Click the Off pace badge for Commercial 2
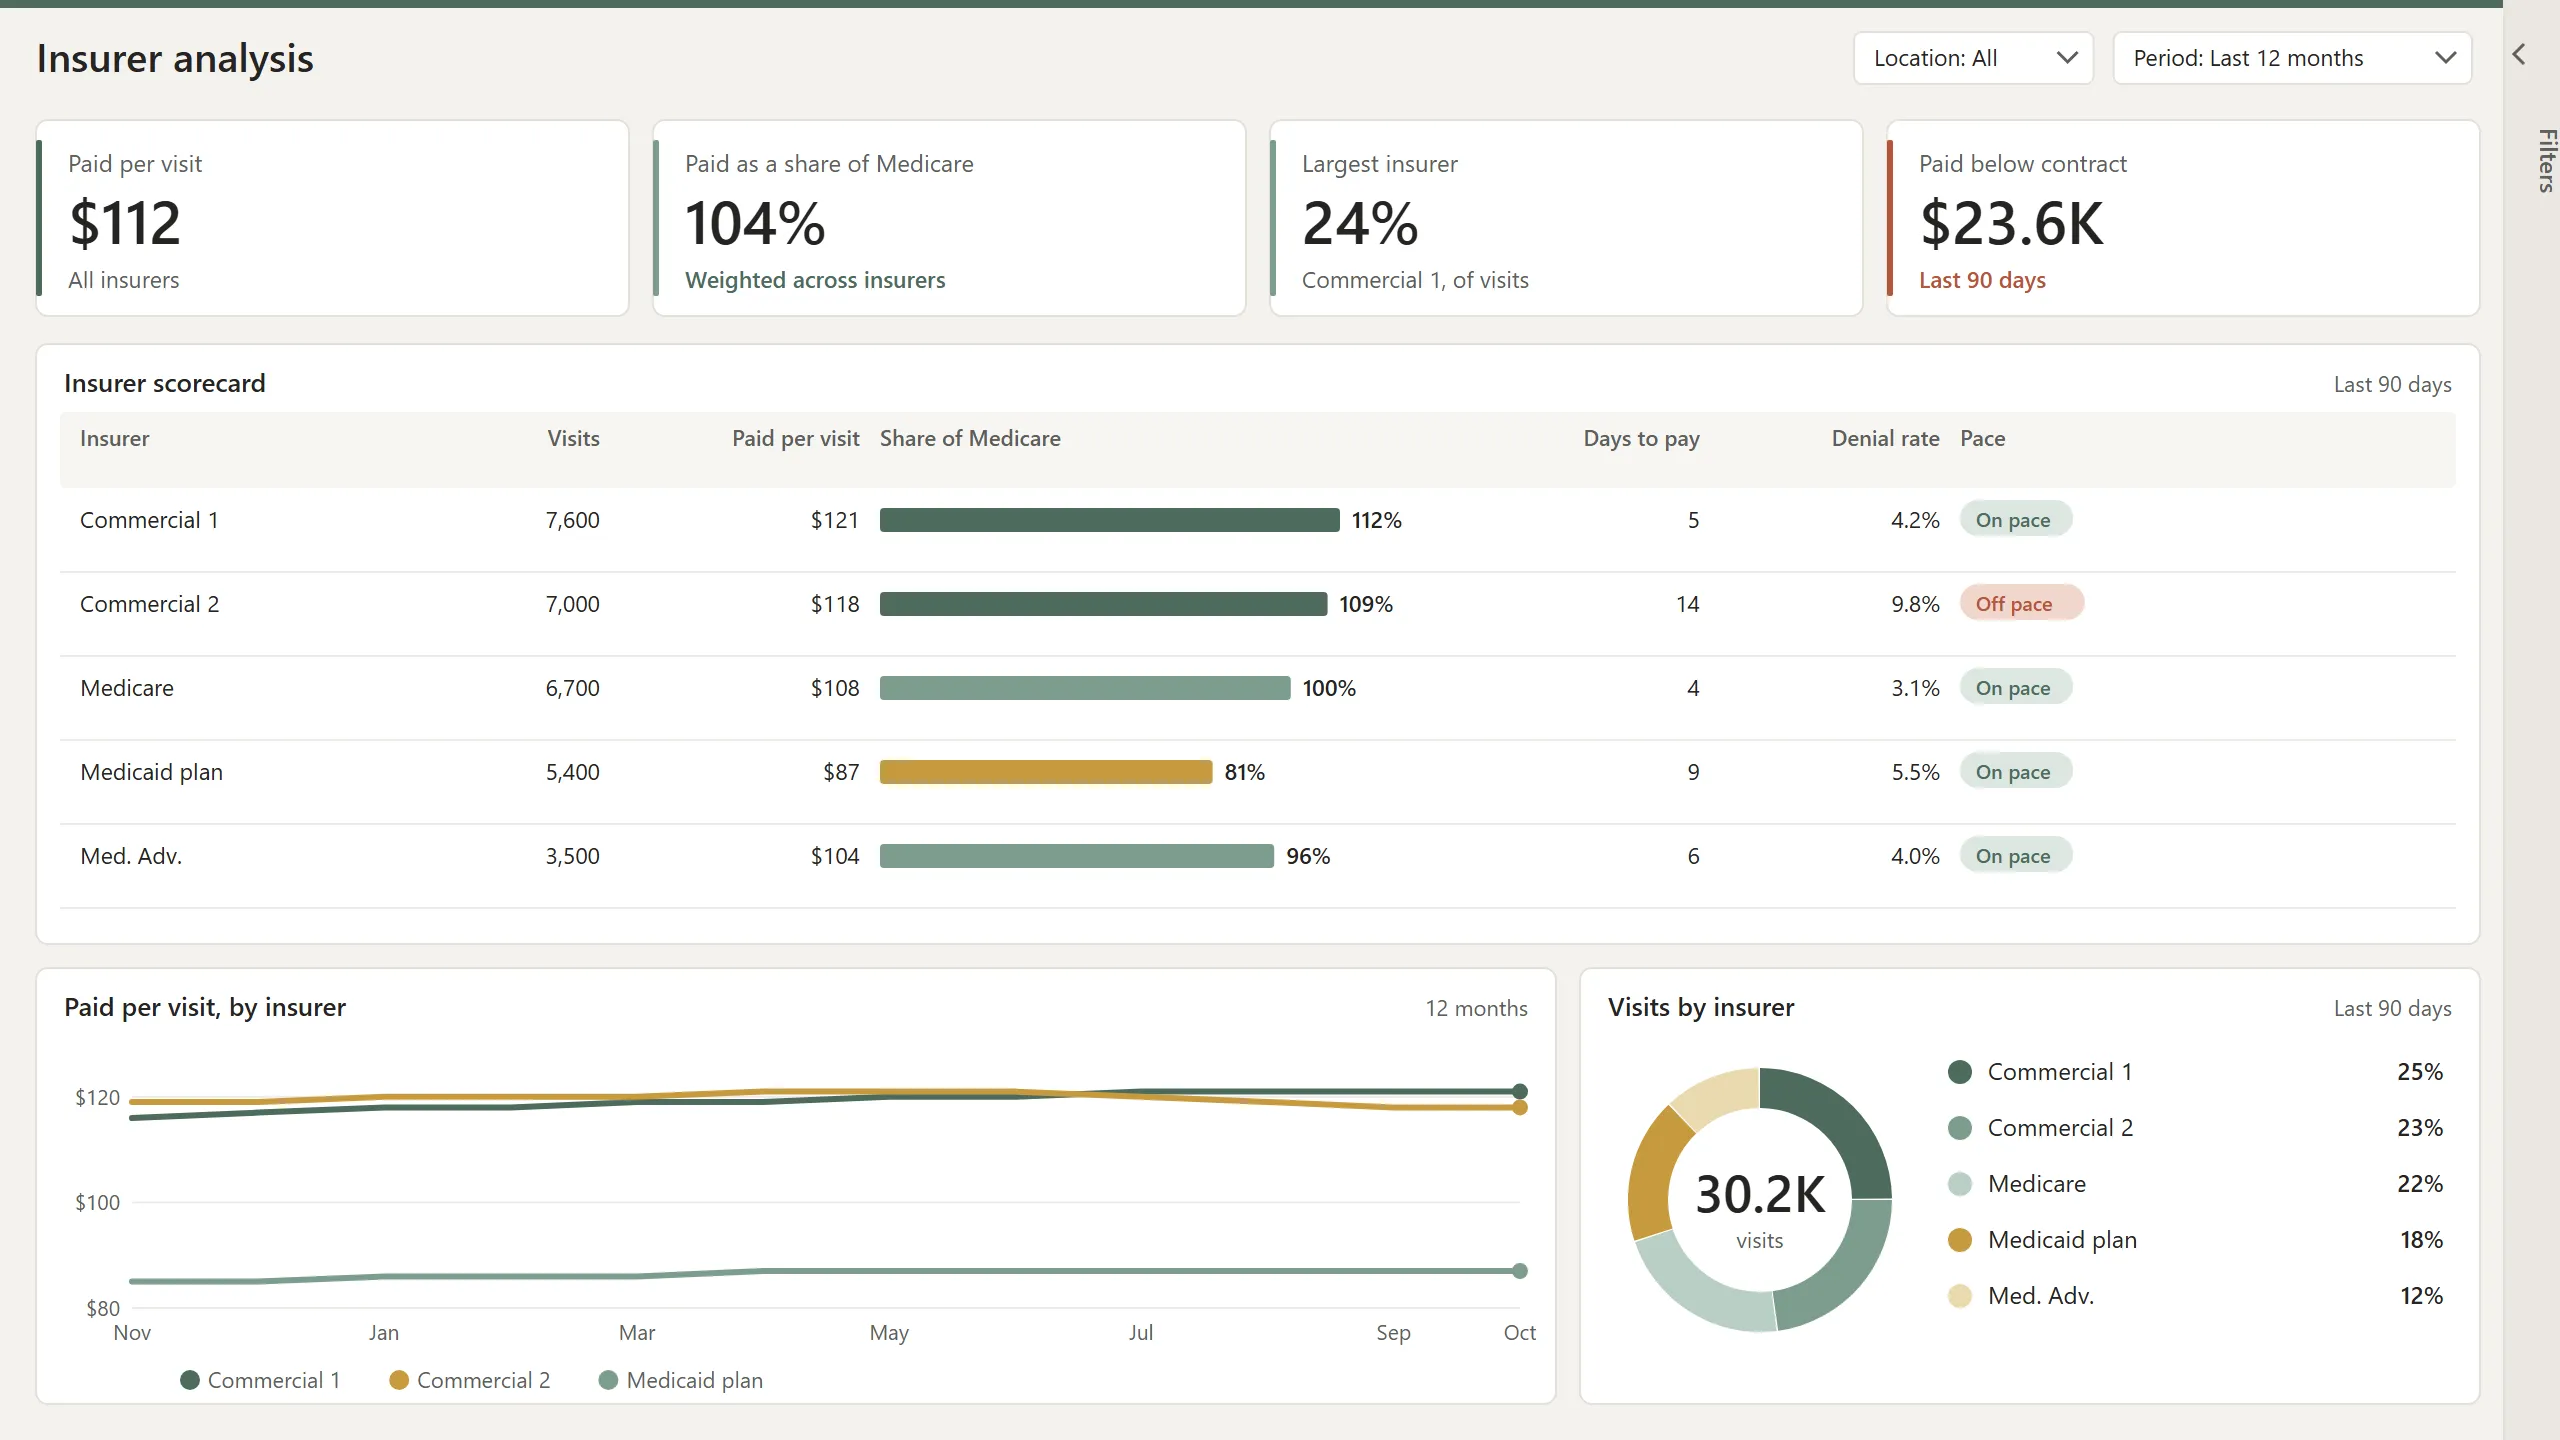2560x1440 pixels. tap(2021, 604)
